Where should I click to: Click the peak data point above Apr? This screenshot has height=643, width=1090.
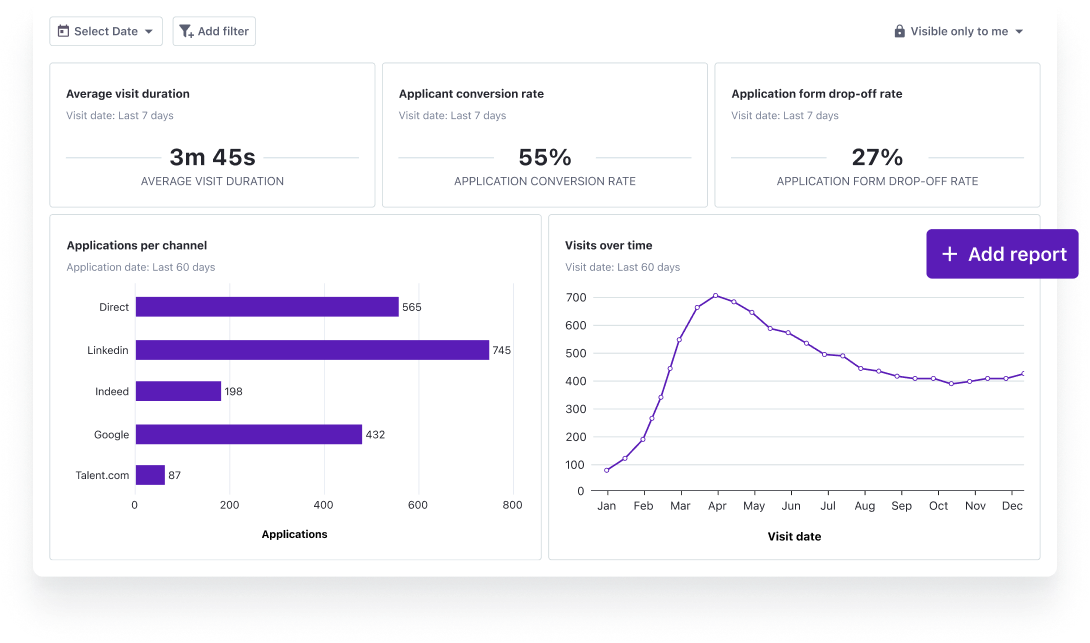(x=715, y=295)
